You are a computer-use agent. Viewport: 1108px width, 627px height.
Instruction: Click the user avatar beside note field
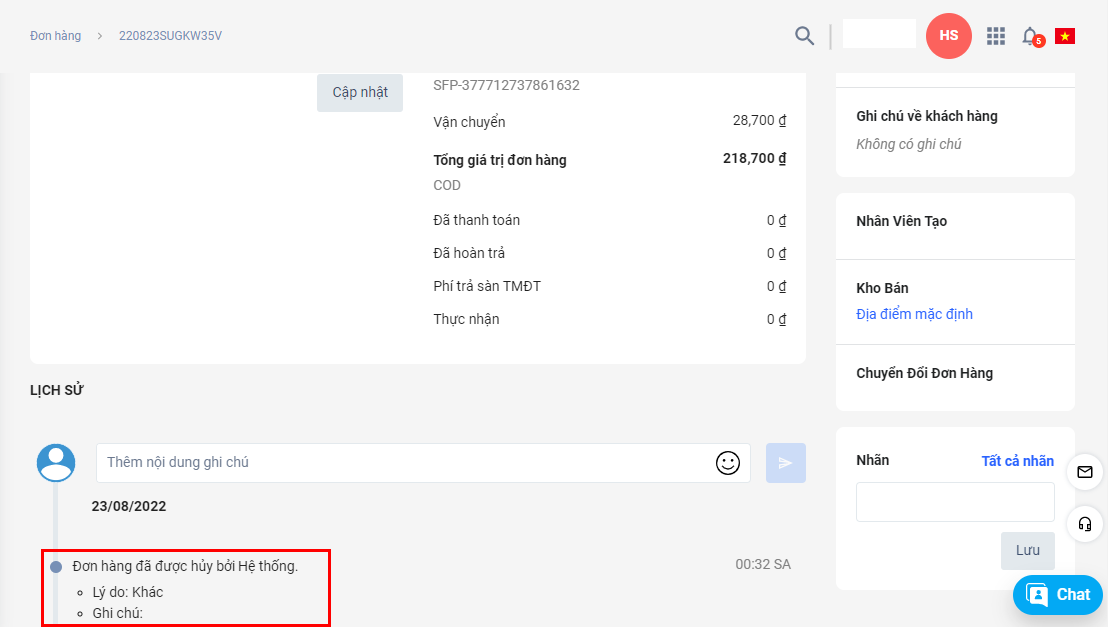tap(56, 463)
